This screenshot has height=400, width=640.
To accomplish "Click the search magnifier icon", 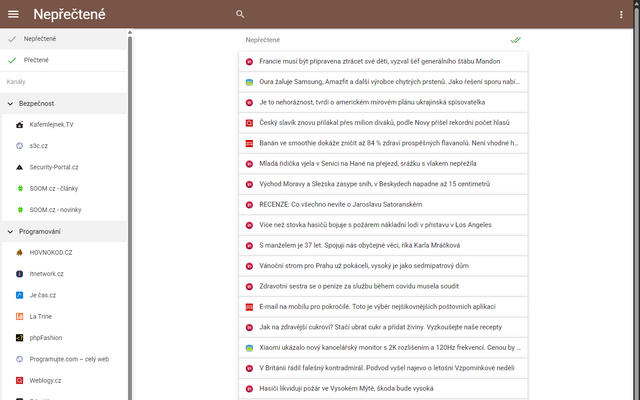I will point(240,14).
